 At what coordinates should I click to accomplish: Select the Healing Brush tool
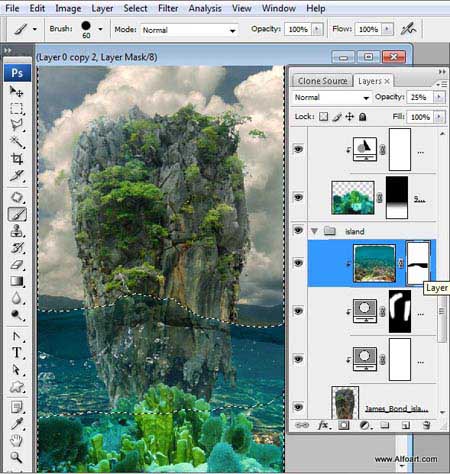[x=16, y=197]
